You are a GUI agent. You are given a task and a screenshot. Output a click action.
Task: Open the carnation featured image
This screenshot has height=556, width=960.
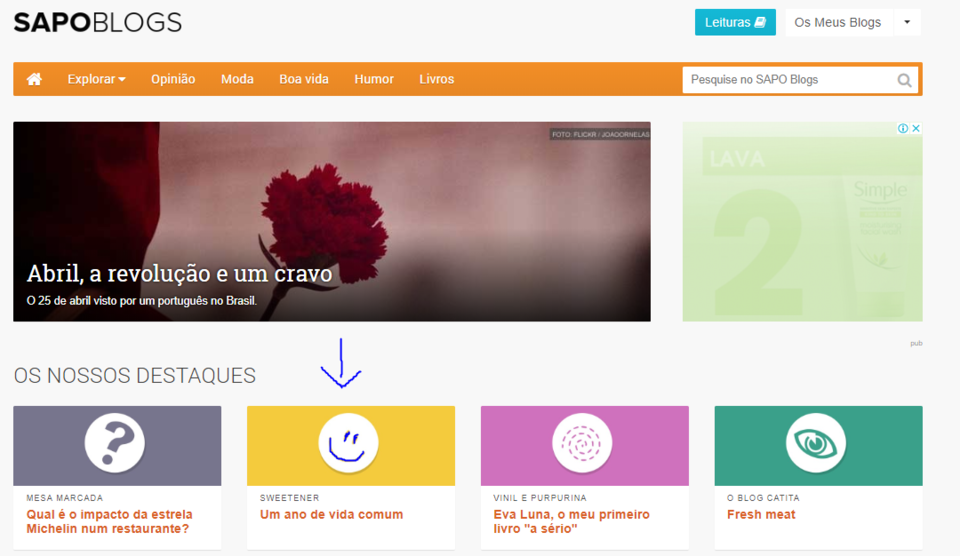tap(332, 222)
